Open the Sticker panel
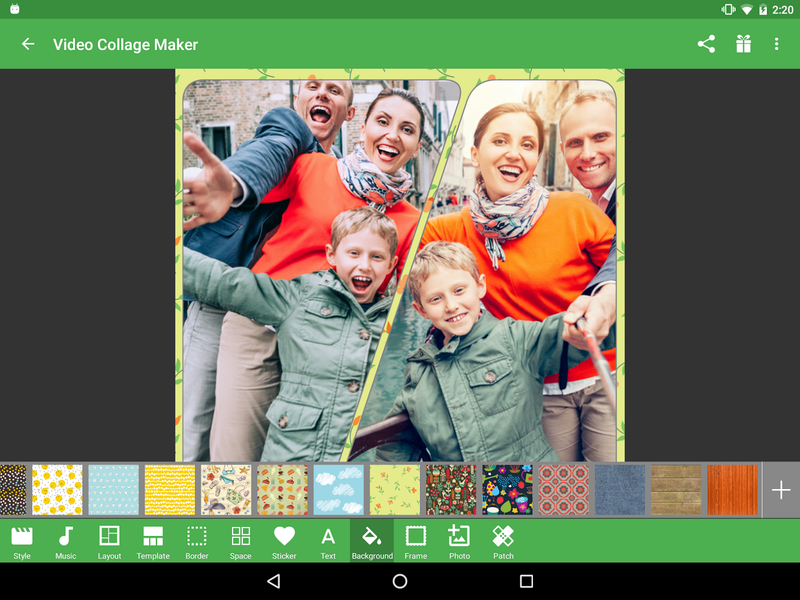This screenshot has height=600, width=800. (x=284, y=540)
